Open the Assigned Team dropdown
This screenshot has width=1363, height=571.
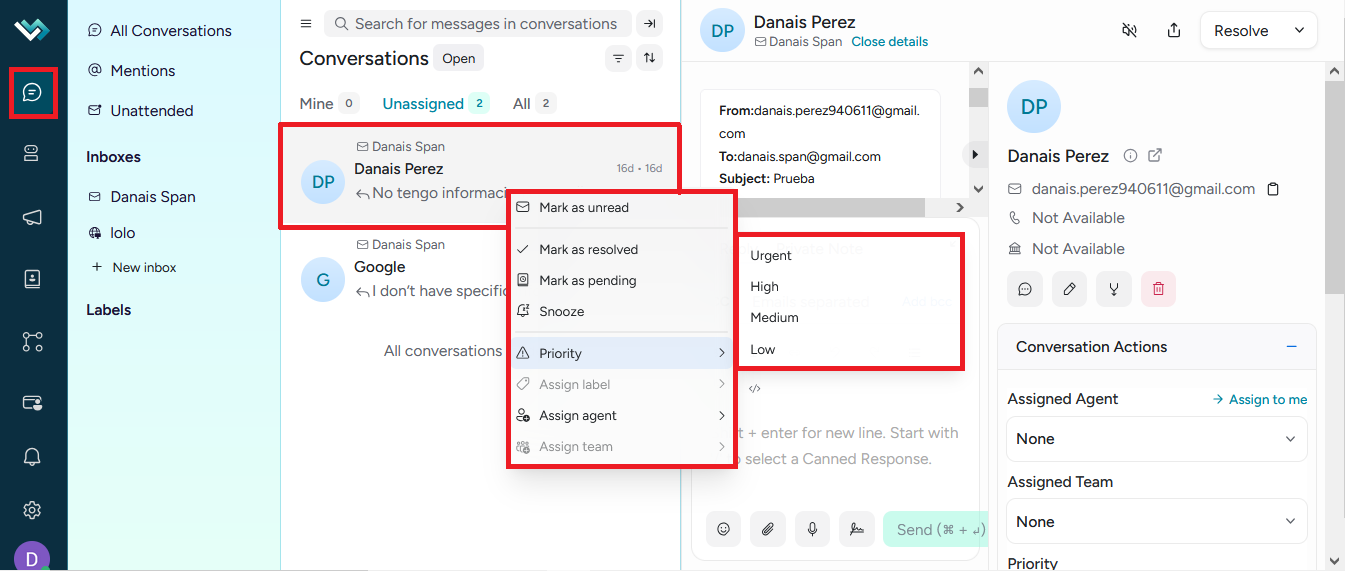point(1157,522)
